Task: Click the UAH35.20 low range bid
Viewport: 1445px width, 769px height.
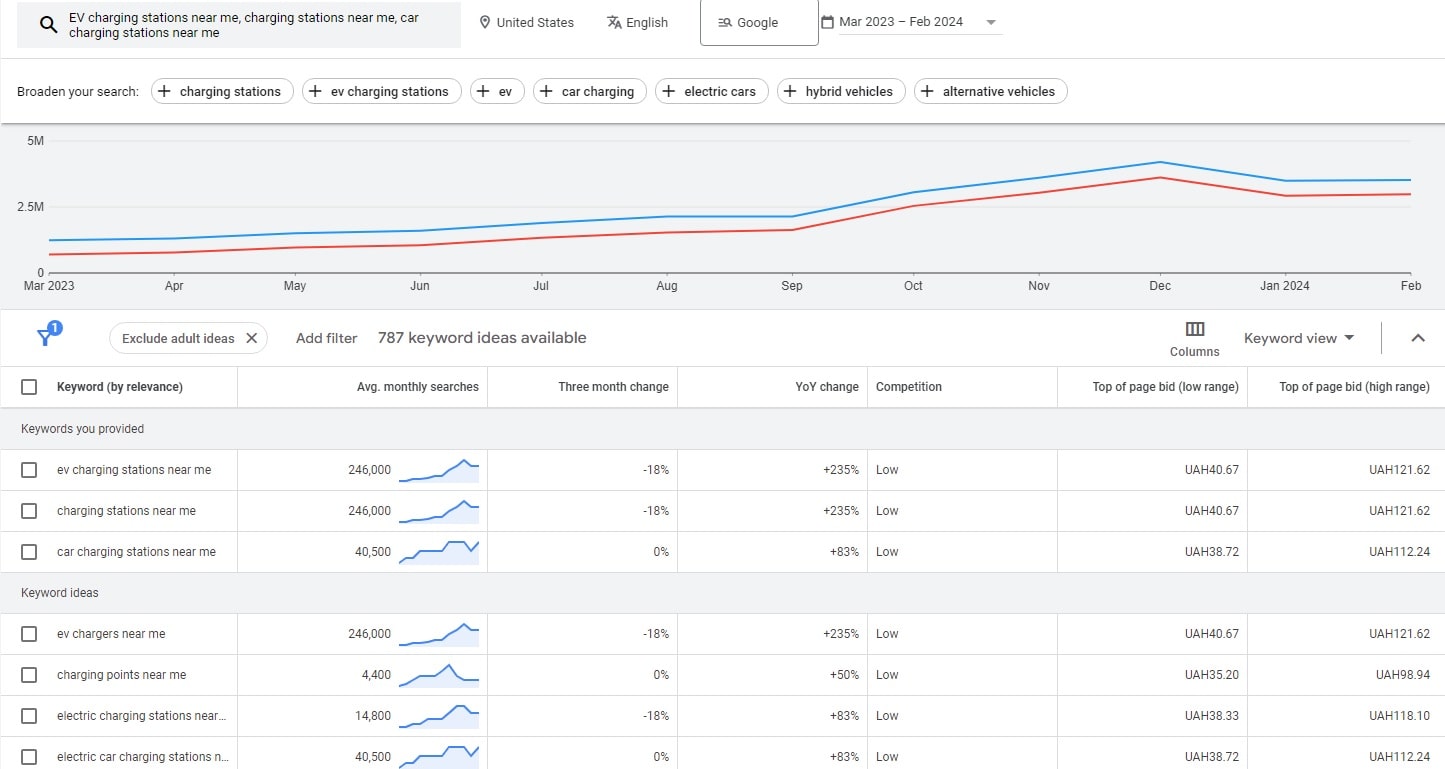Action: [1212, 675]
